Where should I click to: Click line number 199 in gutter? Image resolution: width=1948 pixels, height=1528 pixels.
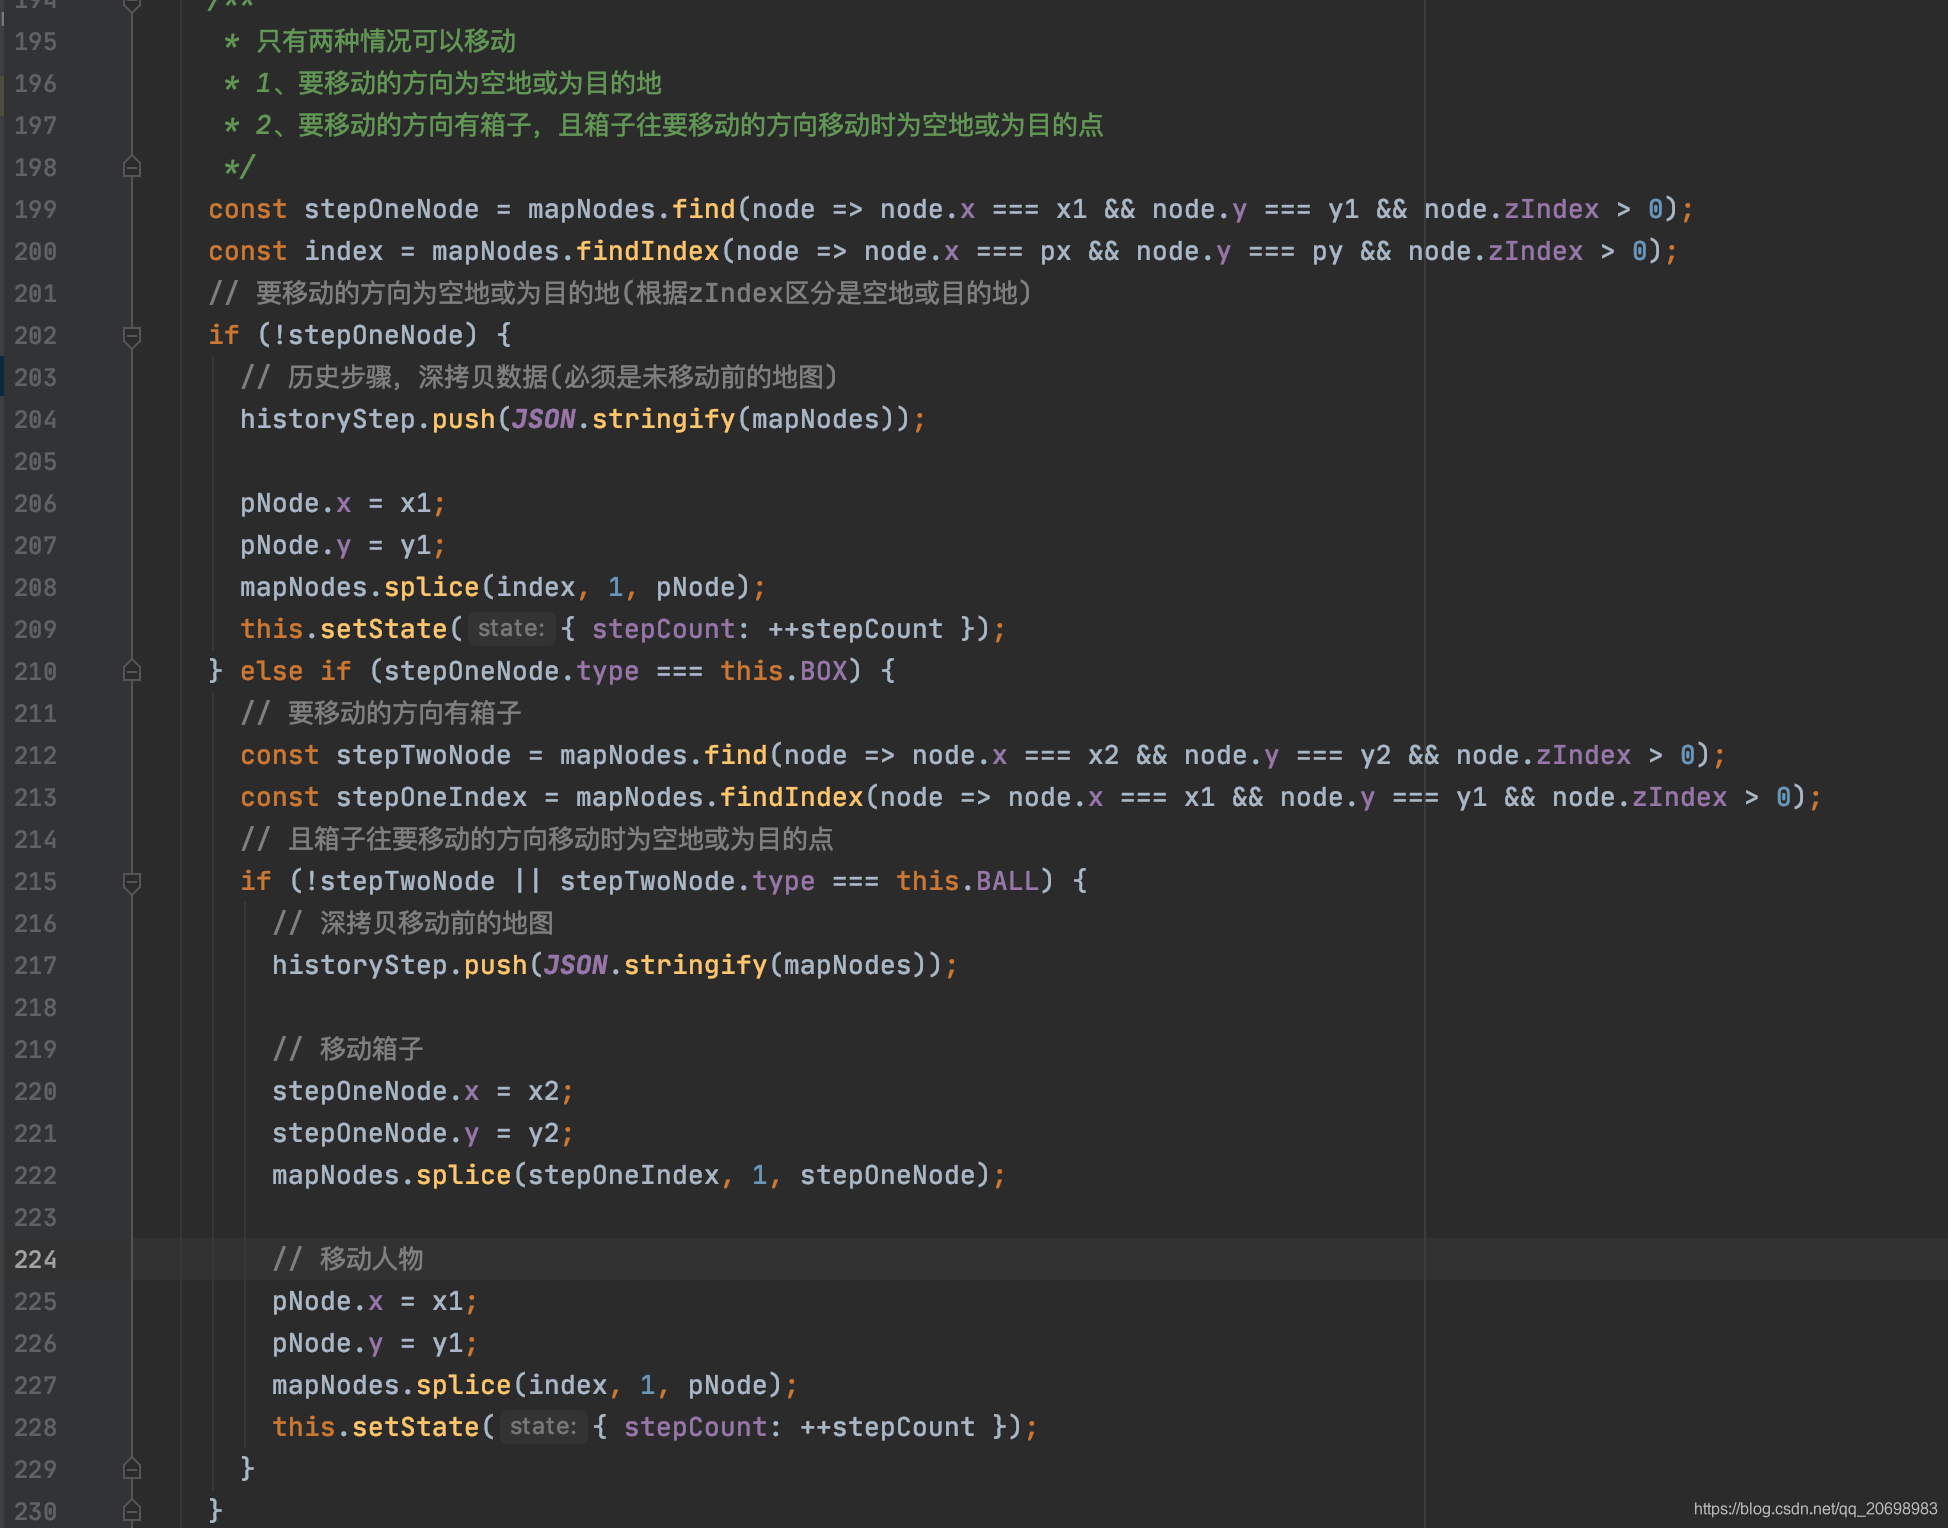pyautogui.click(x=35, y=209)
